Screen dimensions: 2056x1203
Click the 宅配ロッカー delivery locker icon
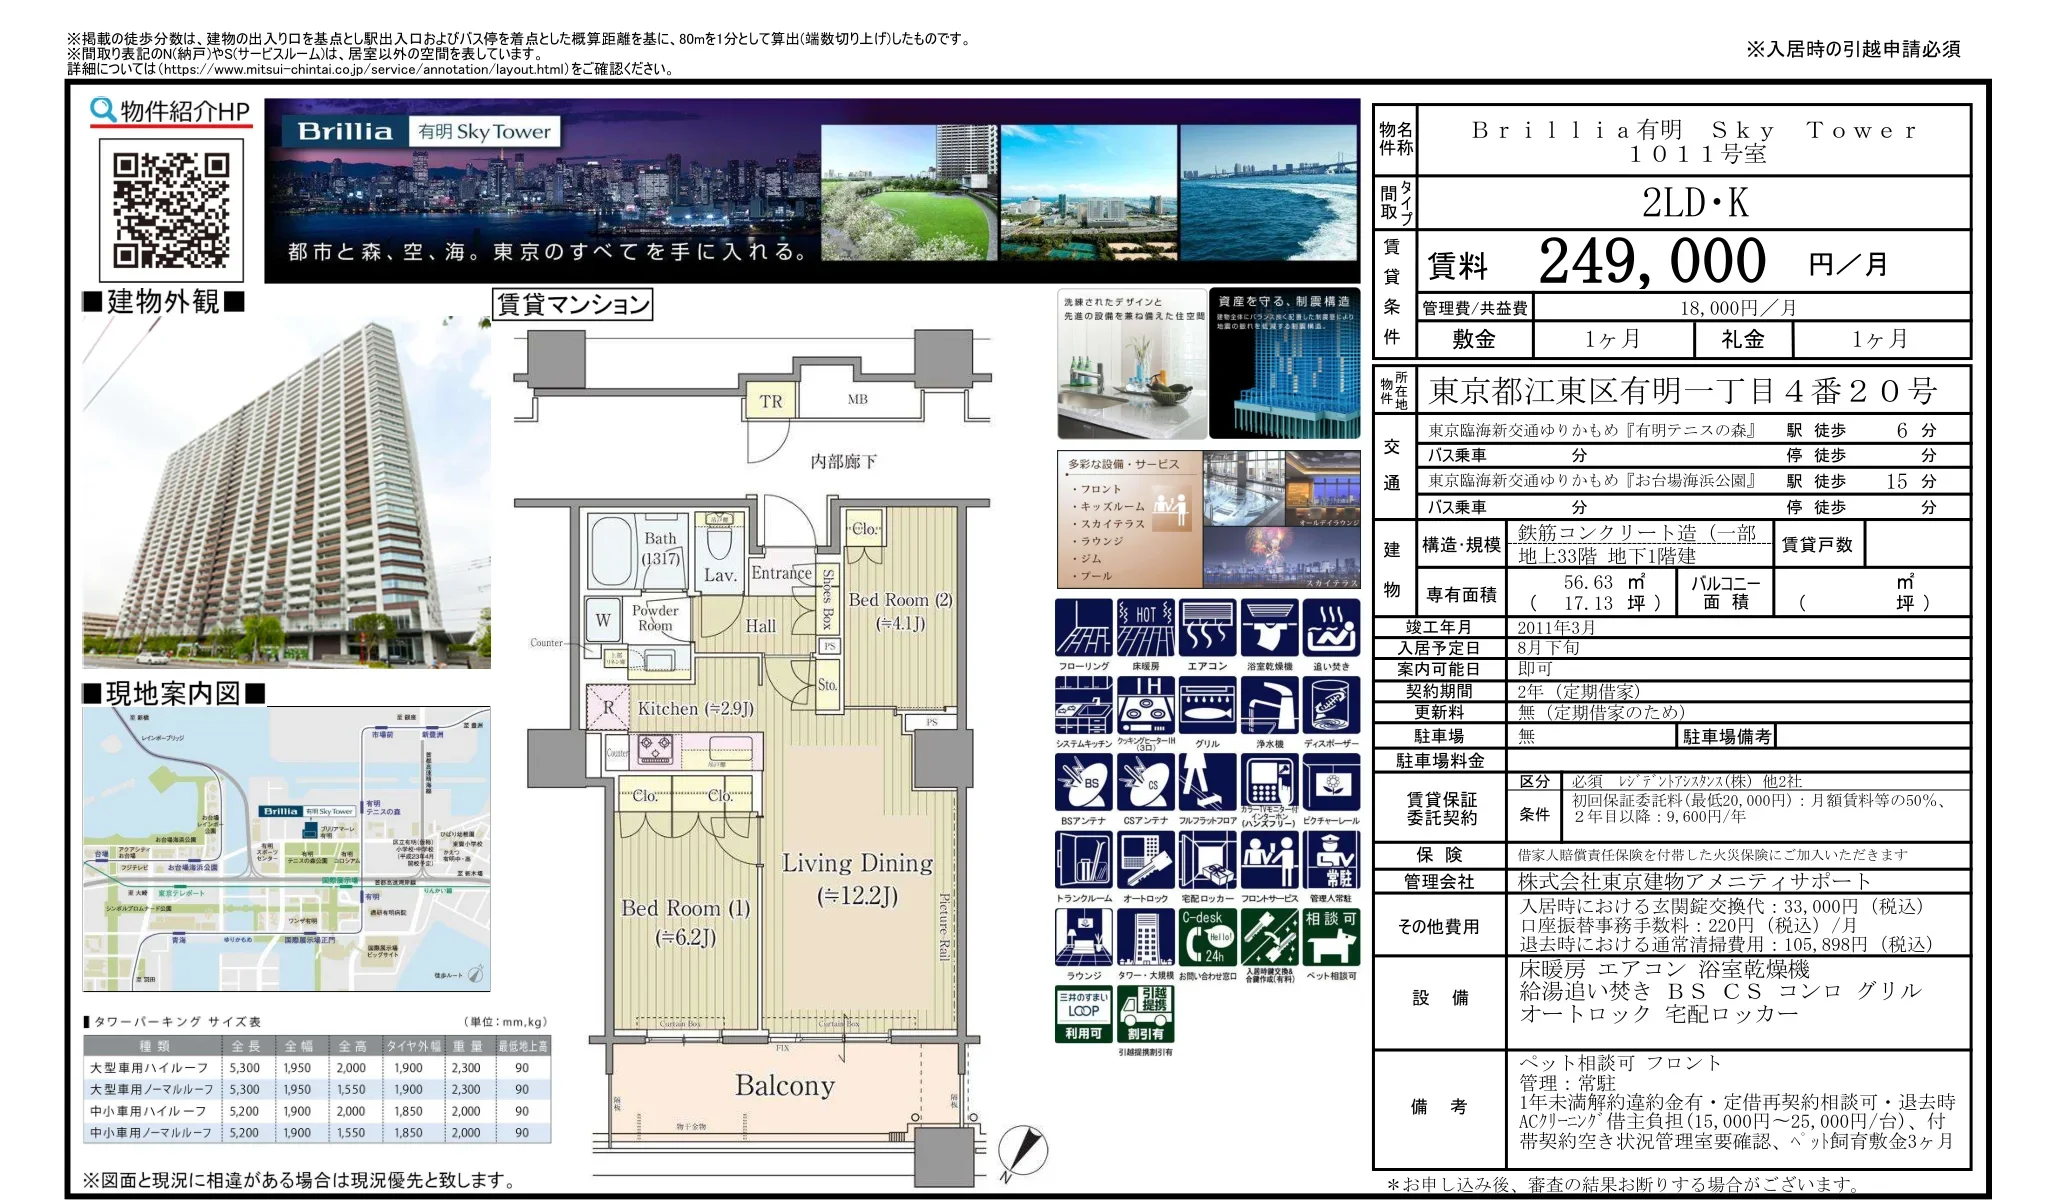[1208, 860]
